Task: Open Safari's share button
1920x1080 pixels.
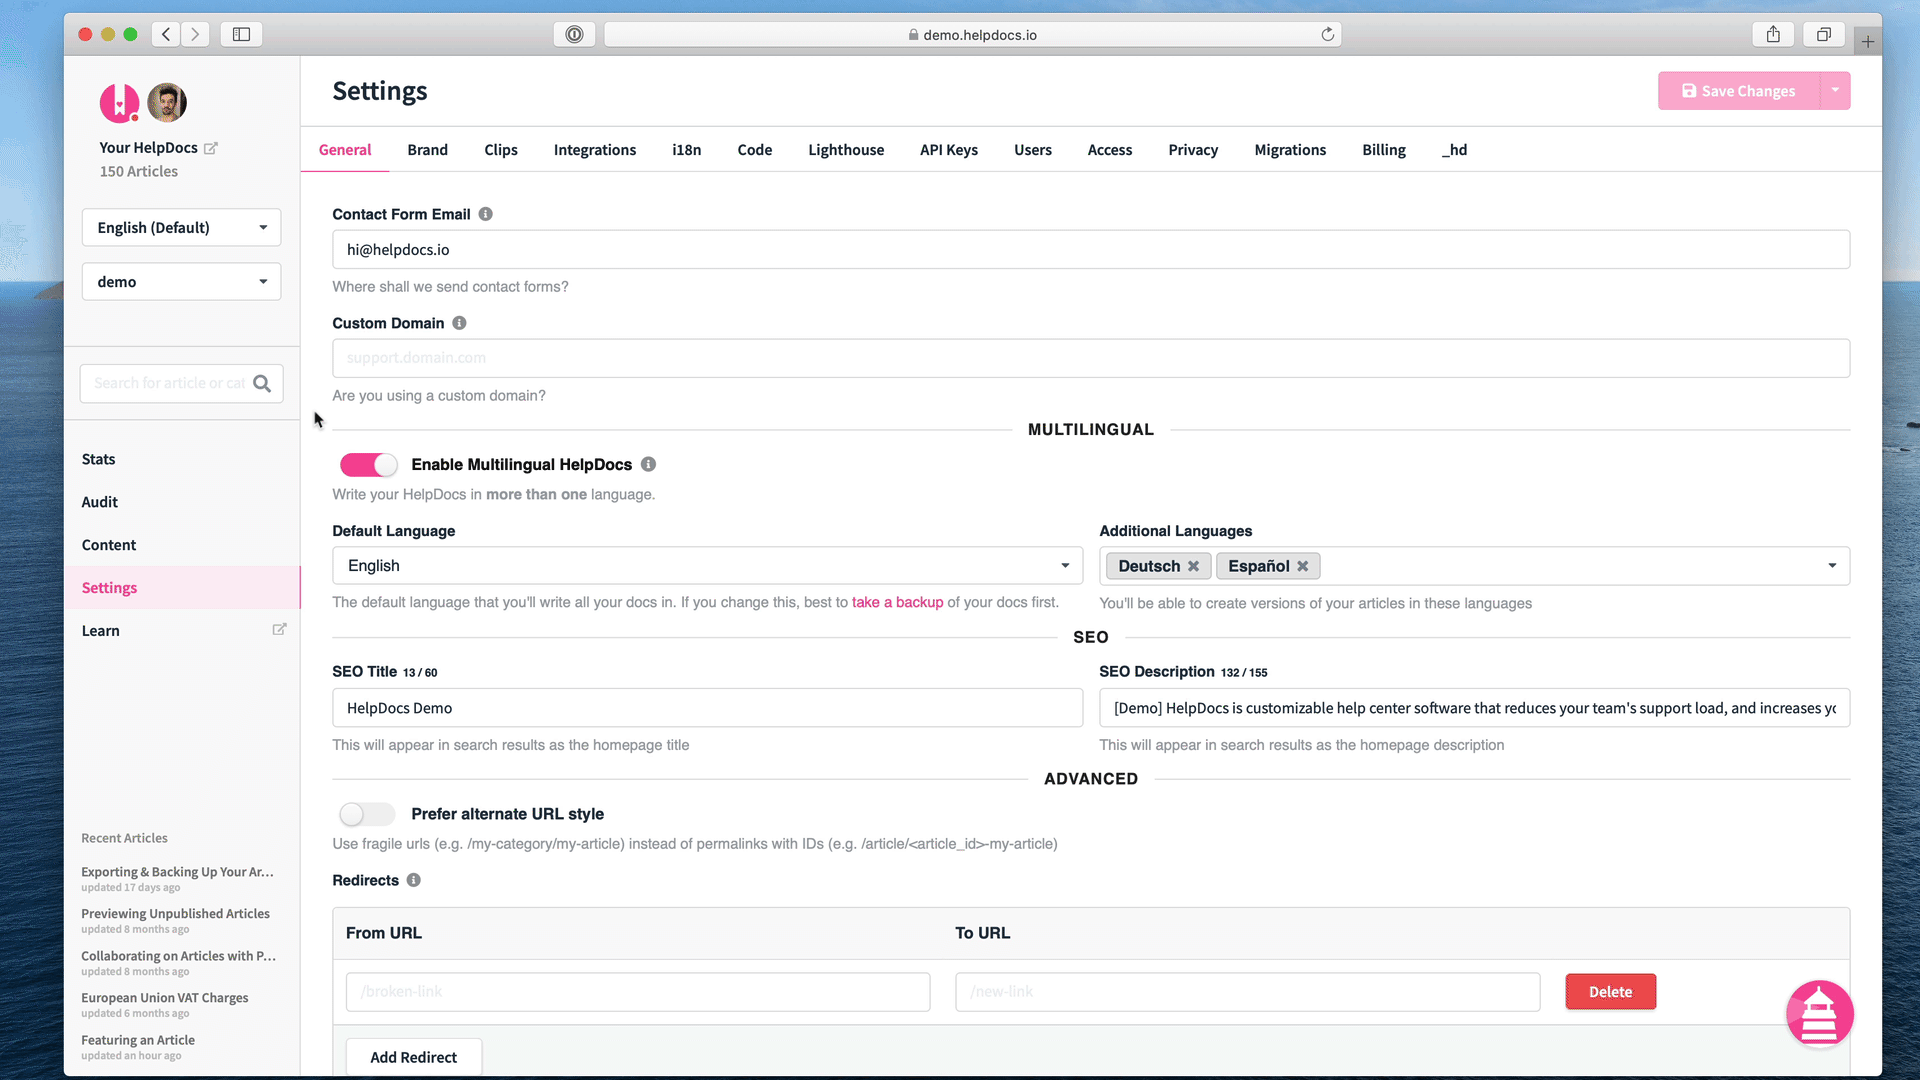Action: (1773, 34)
